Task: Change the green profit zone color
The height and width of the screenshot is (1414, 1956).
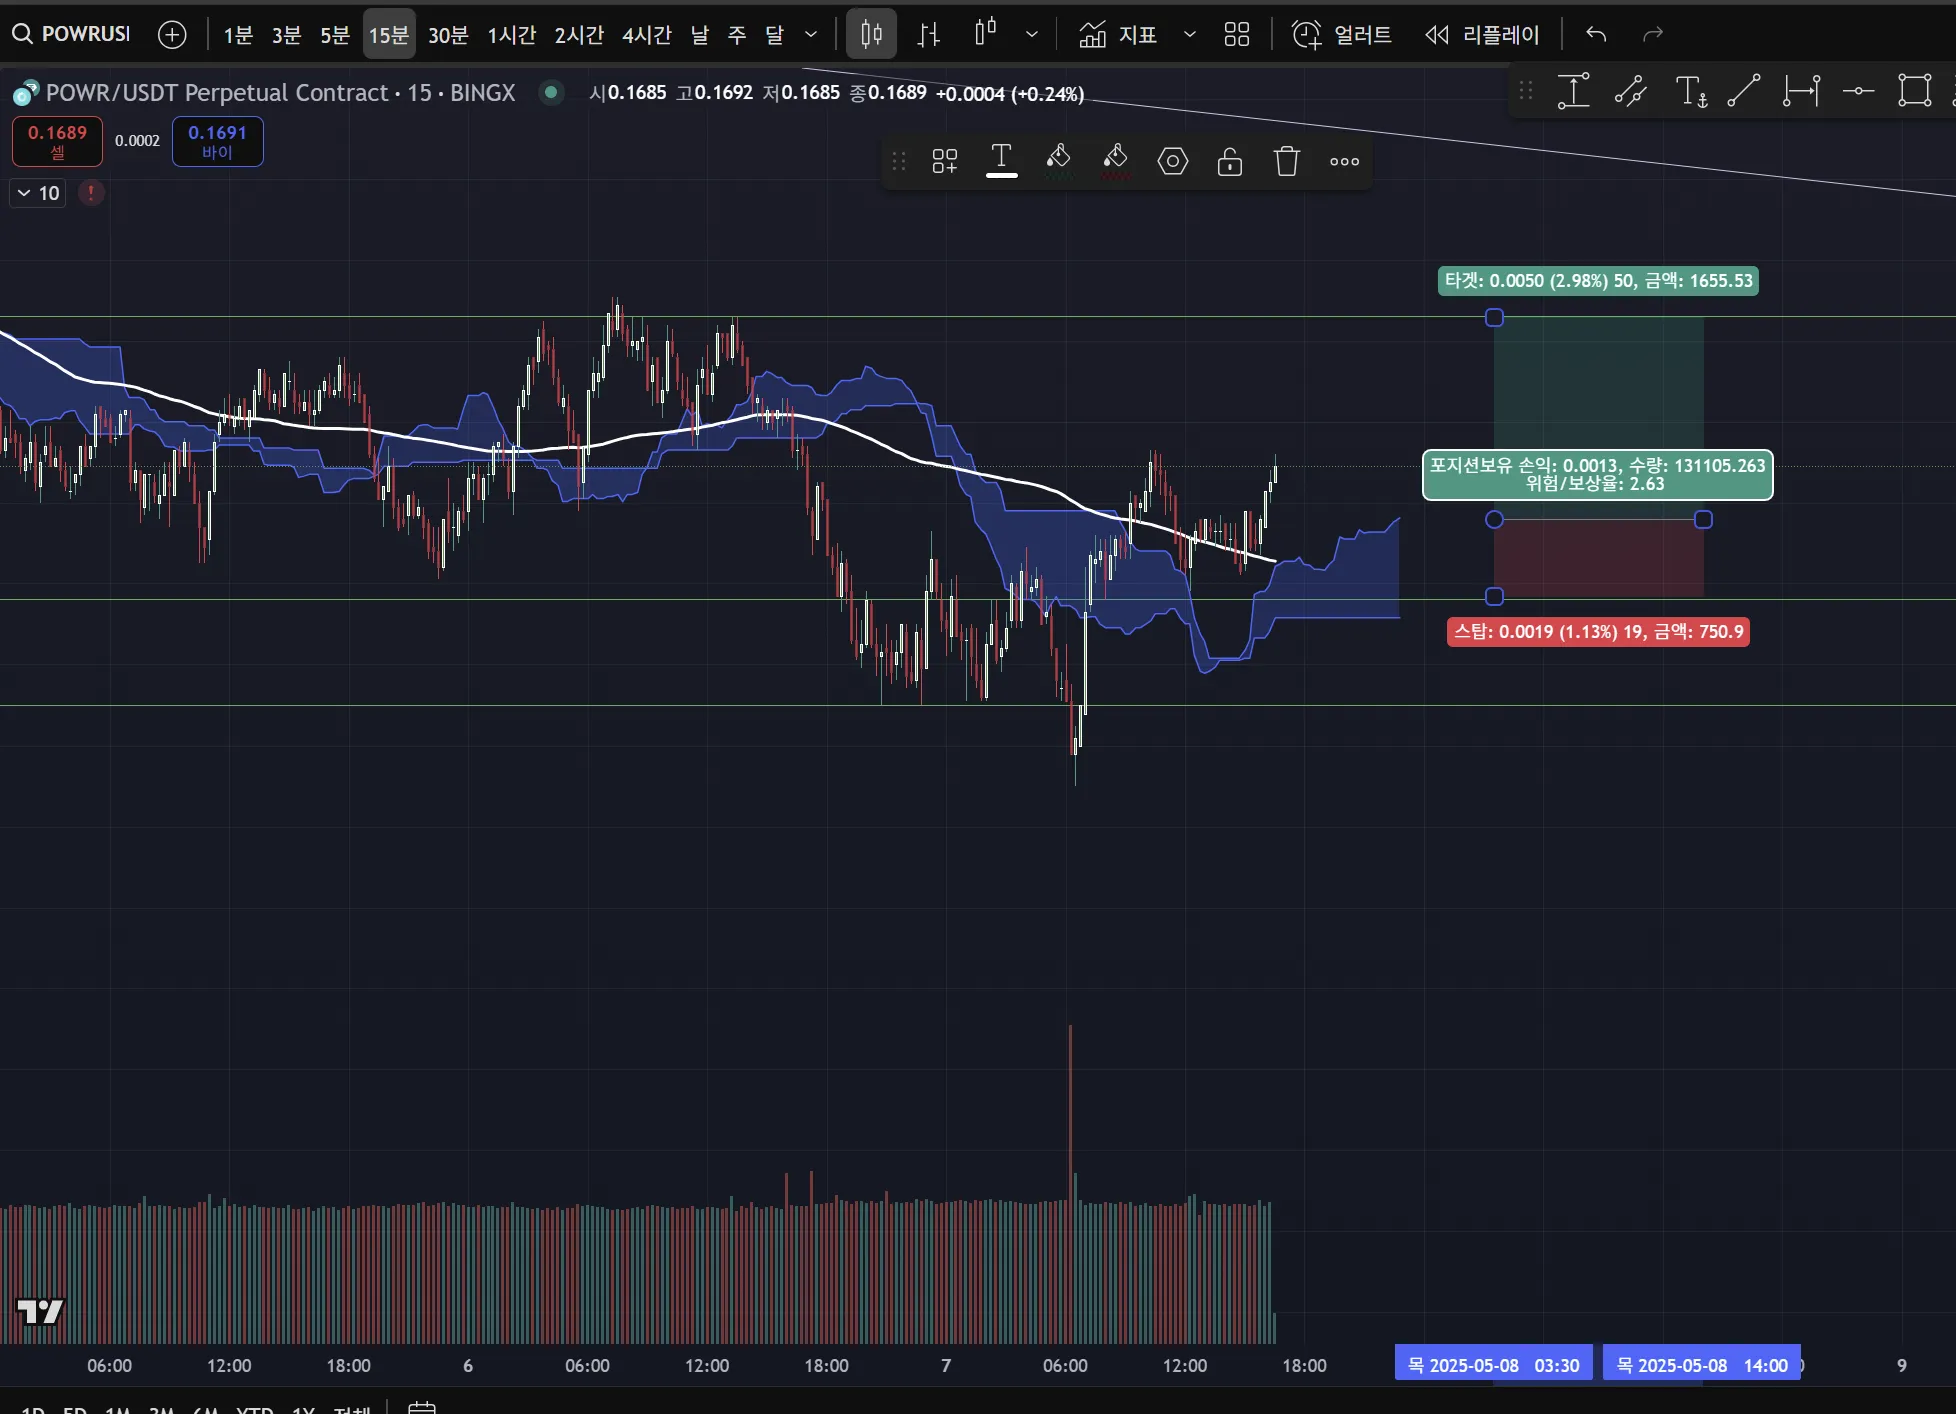Action: click(x=1059, y=161)
